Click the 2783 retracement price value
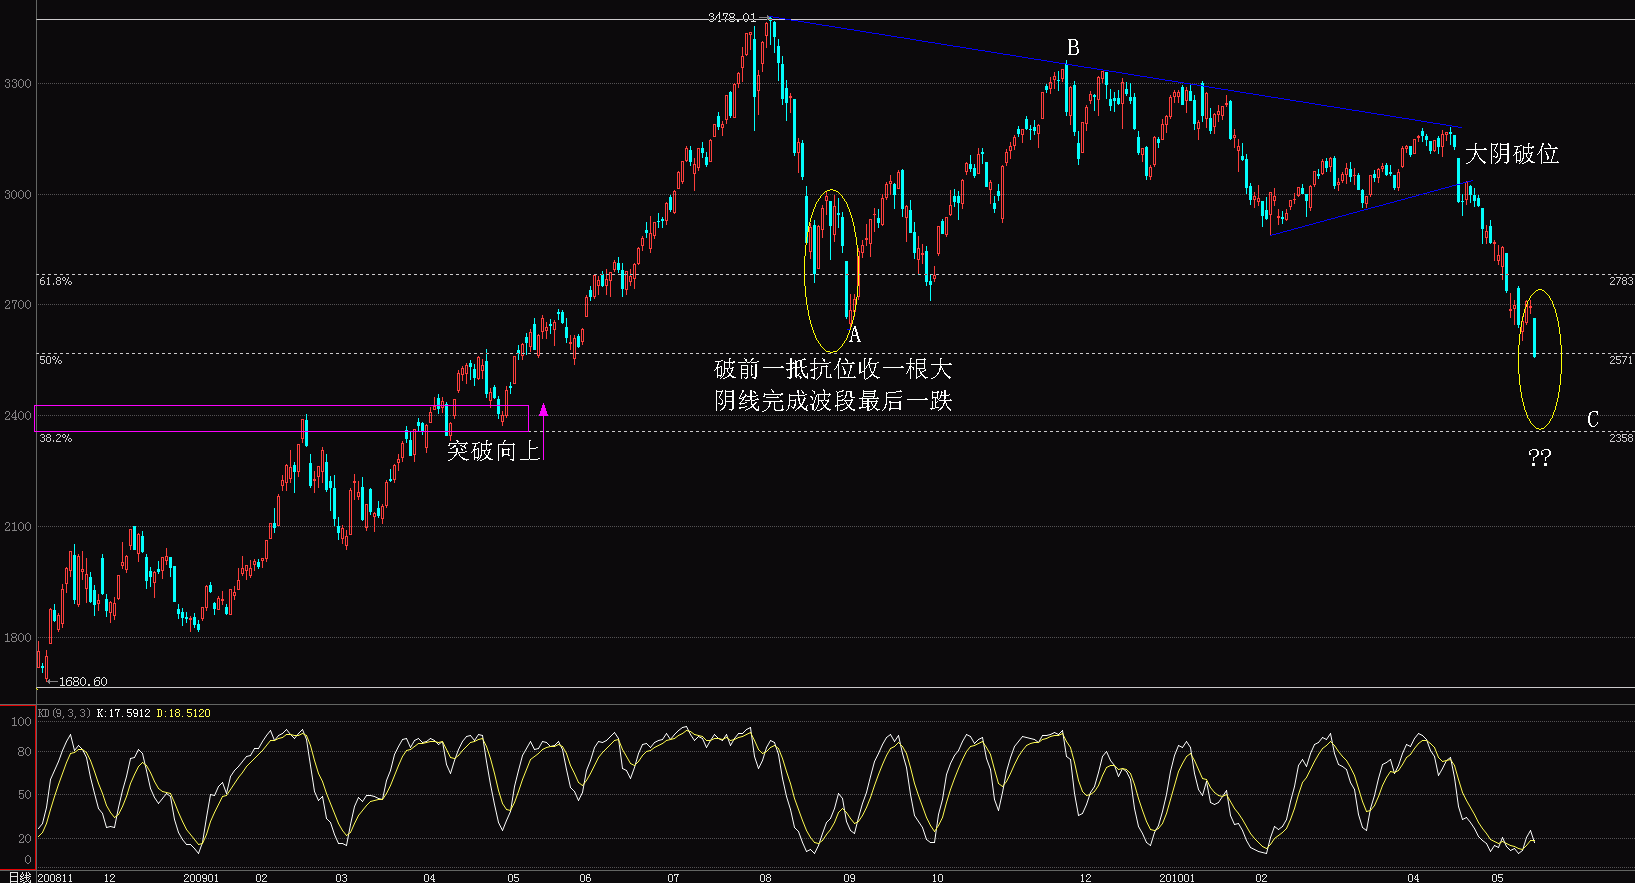The width and height of the screenshot is (1635, 883). pyautogui.click(x=1621, y=282)
